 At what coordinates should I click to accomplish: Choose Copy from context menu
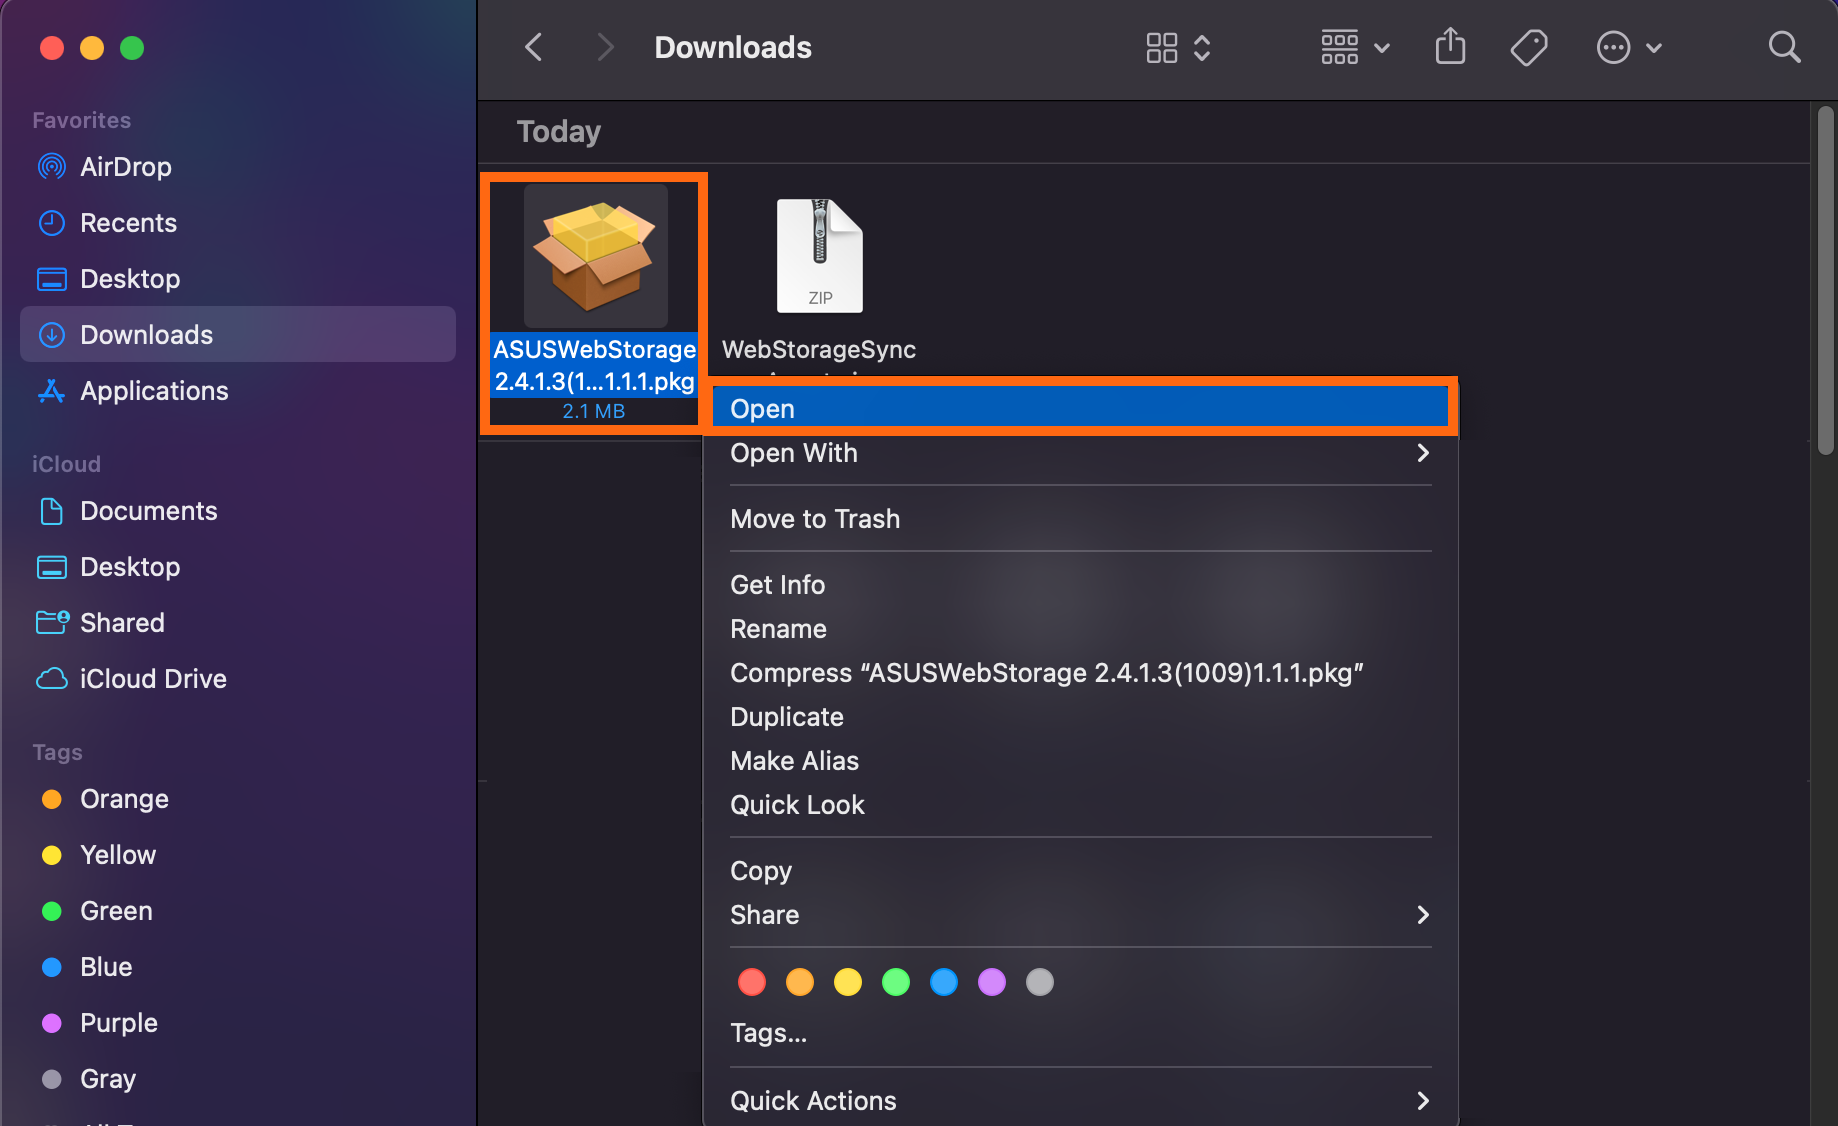click(x=1080, y=871)
